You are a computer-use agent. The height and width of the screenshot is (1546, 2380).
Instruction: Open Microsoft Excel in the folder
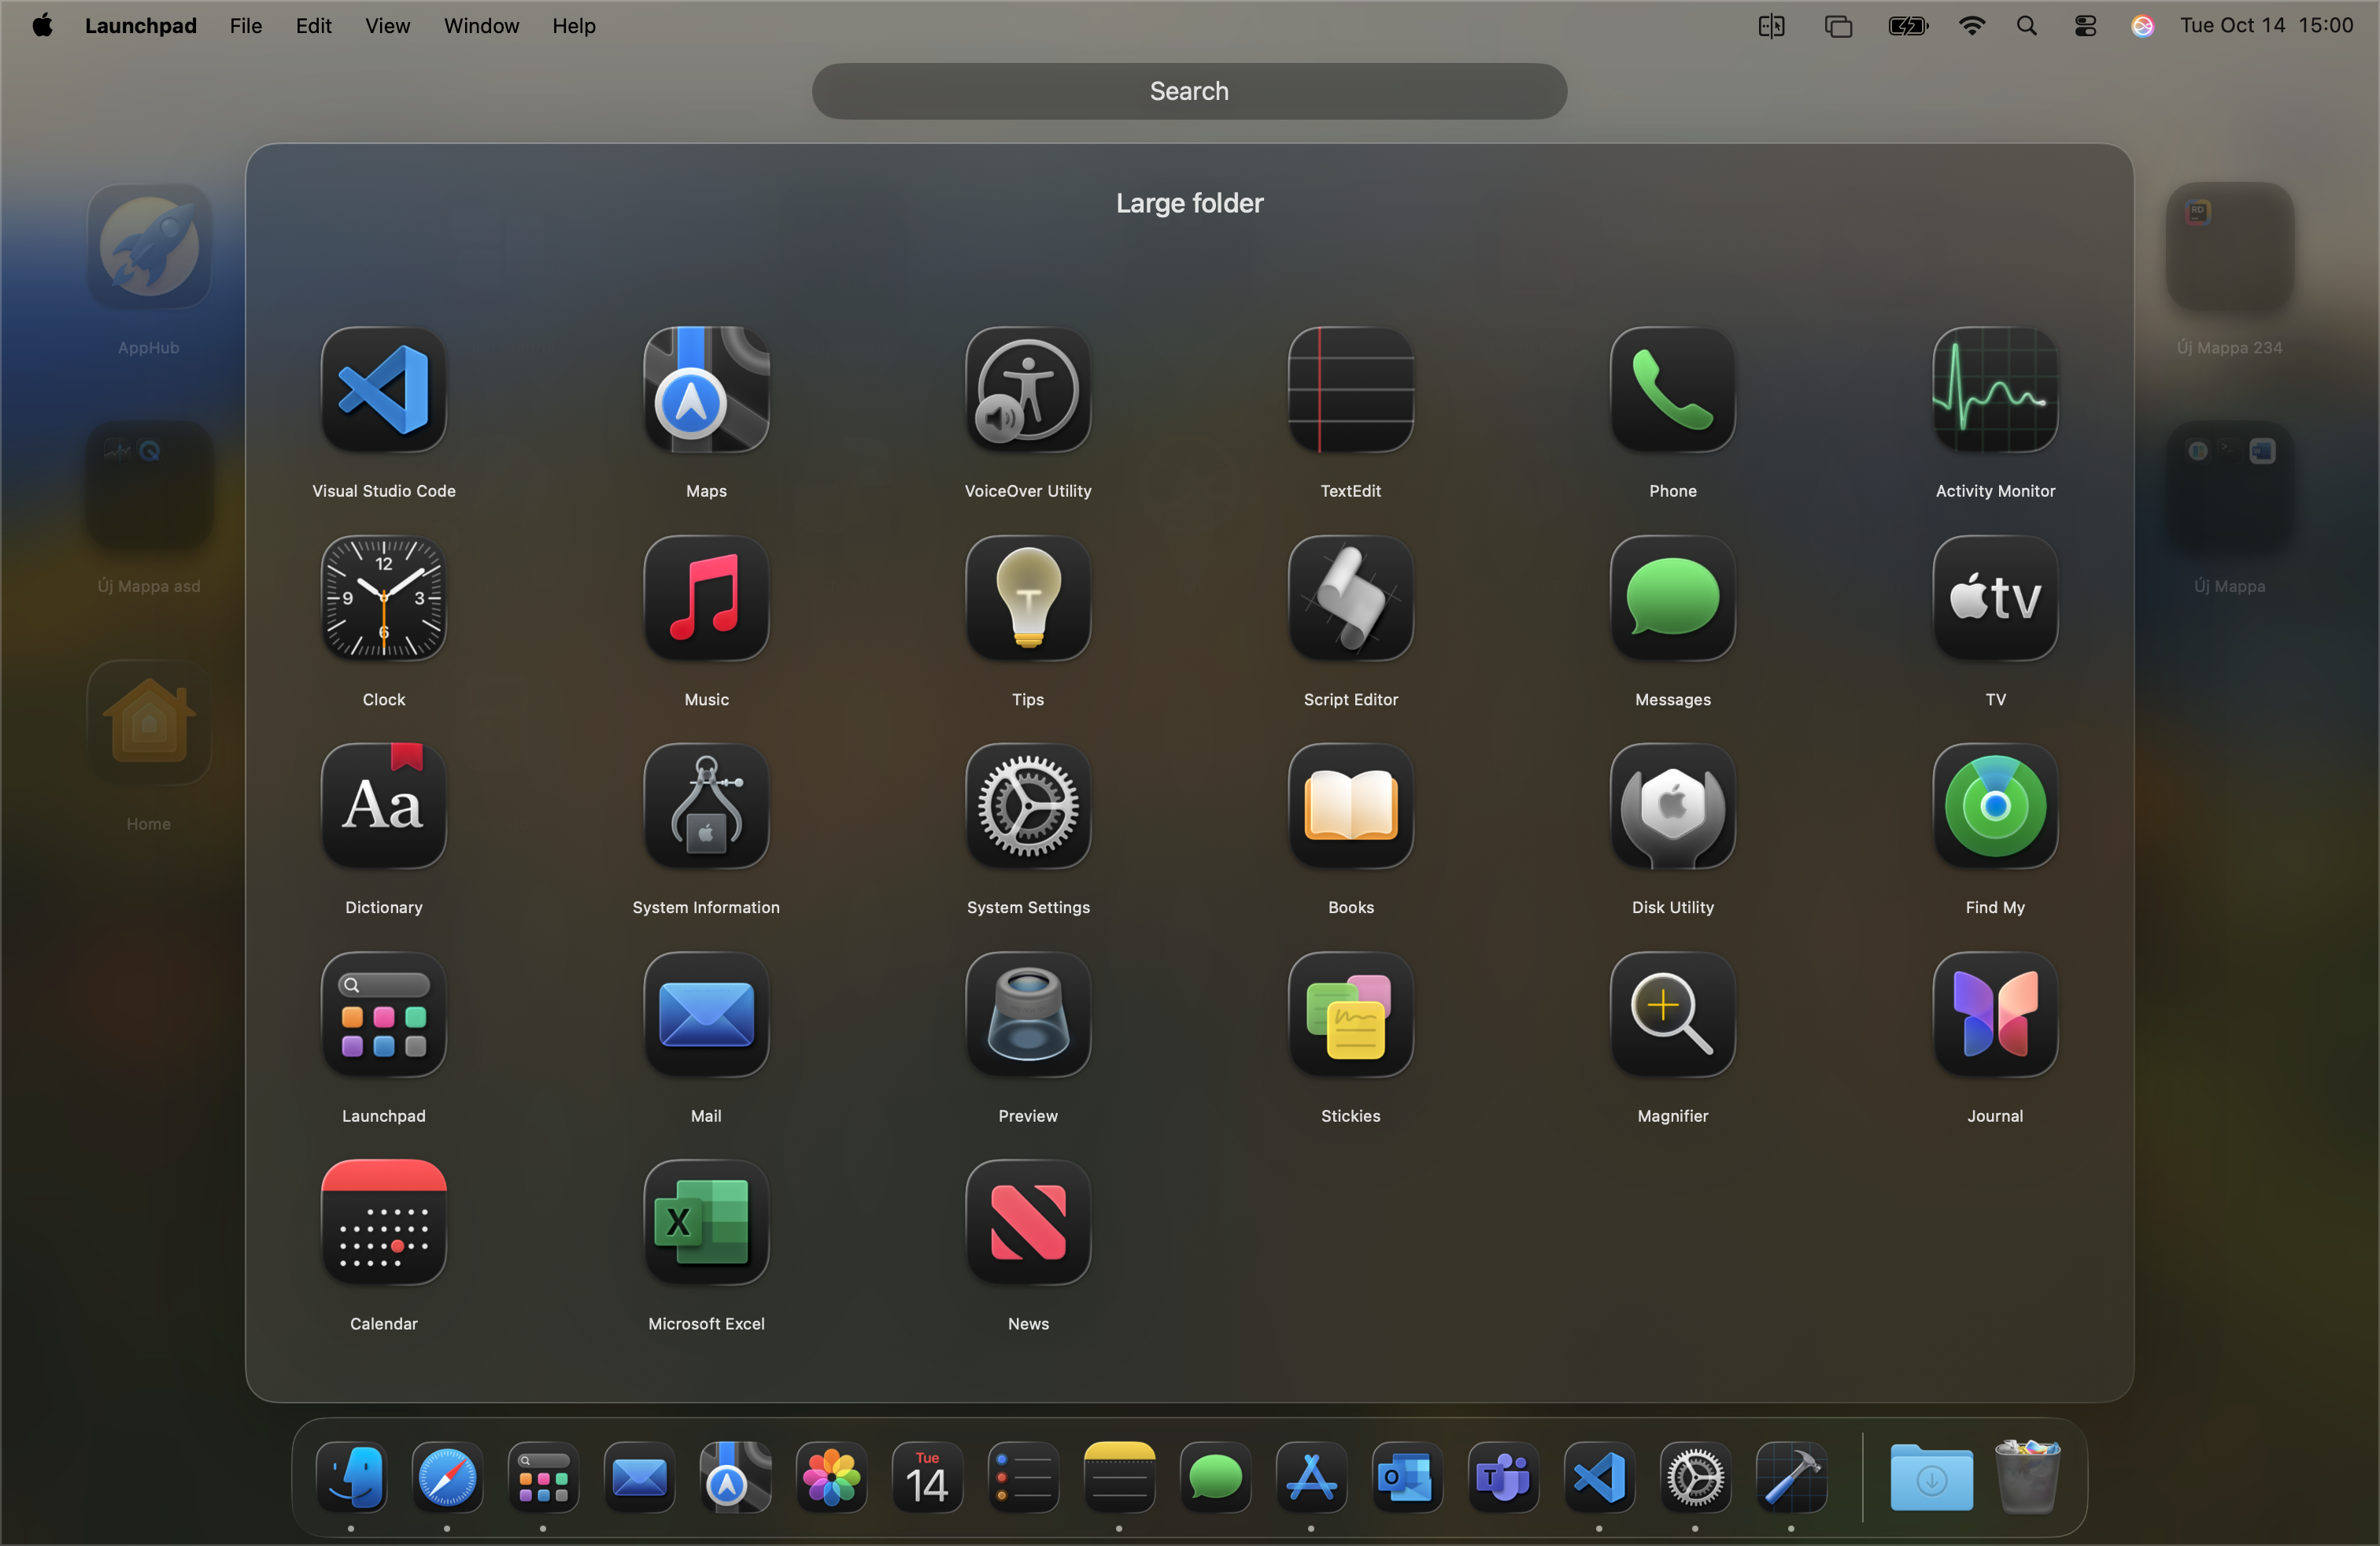click(706, 1222)
